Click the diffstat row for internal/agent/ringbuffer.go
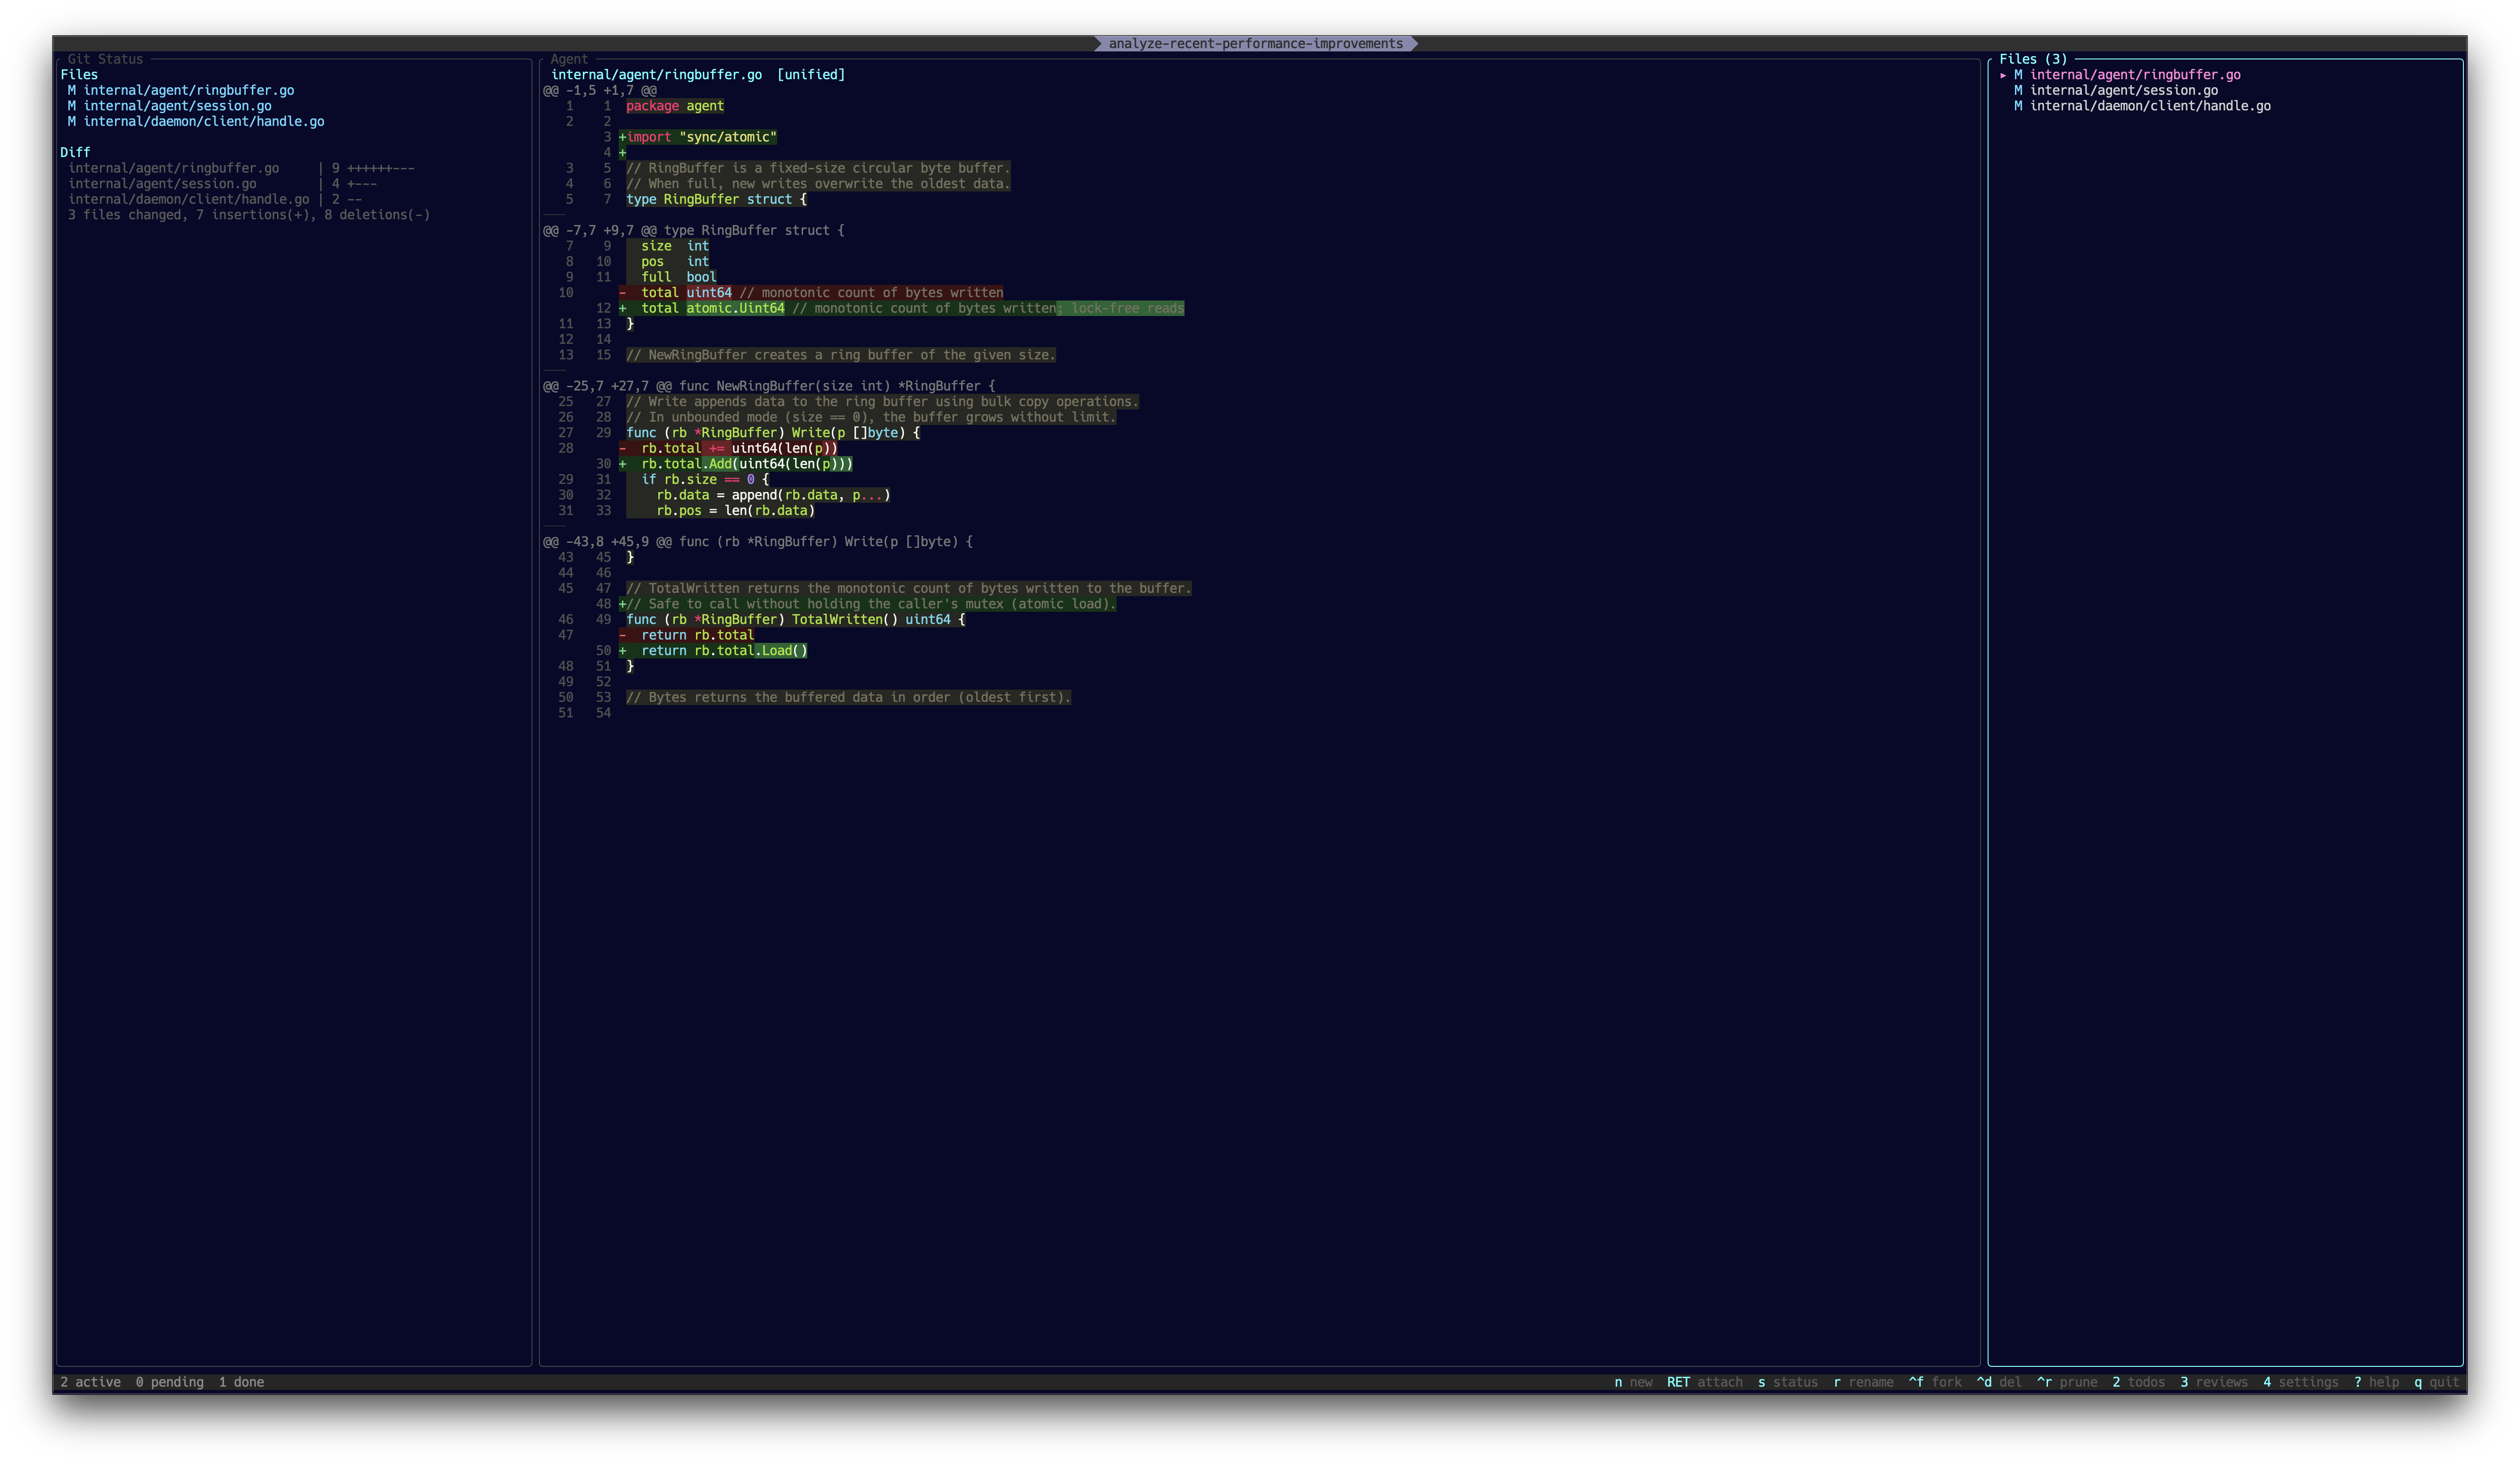The height and width of the screenshot is (1464, 2520). point(241,168)
